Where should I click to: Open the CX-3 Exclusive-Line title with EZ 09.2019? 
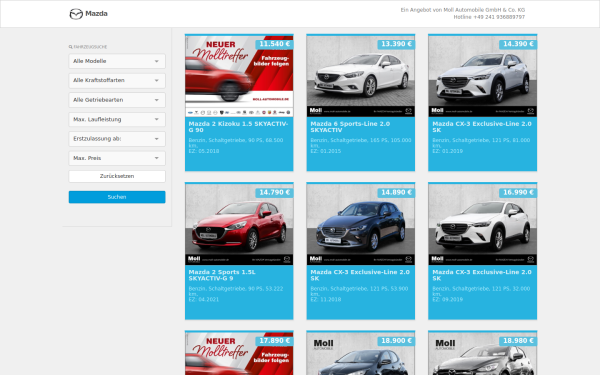click(x=482, y=275)
